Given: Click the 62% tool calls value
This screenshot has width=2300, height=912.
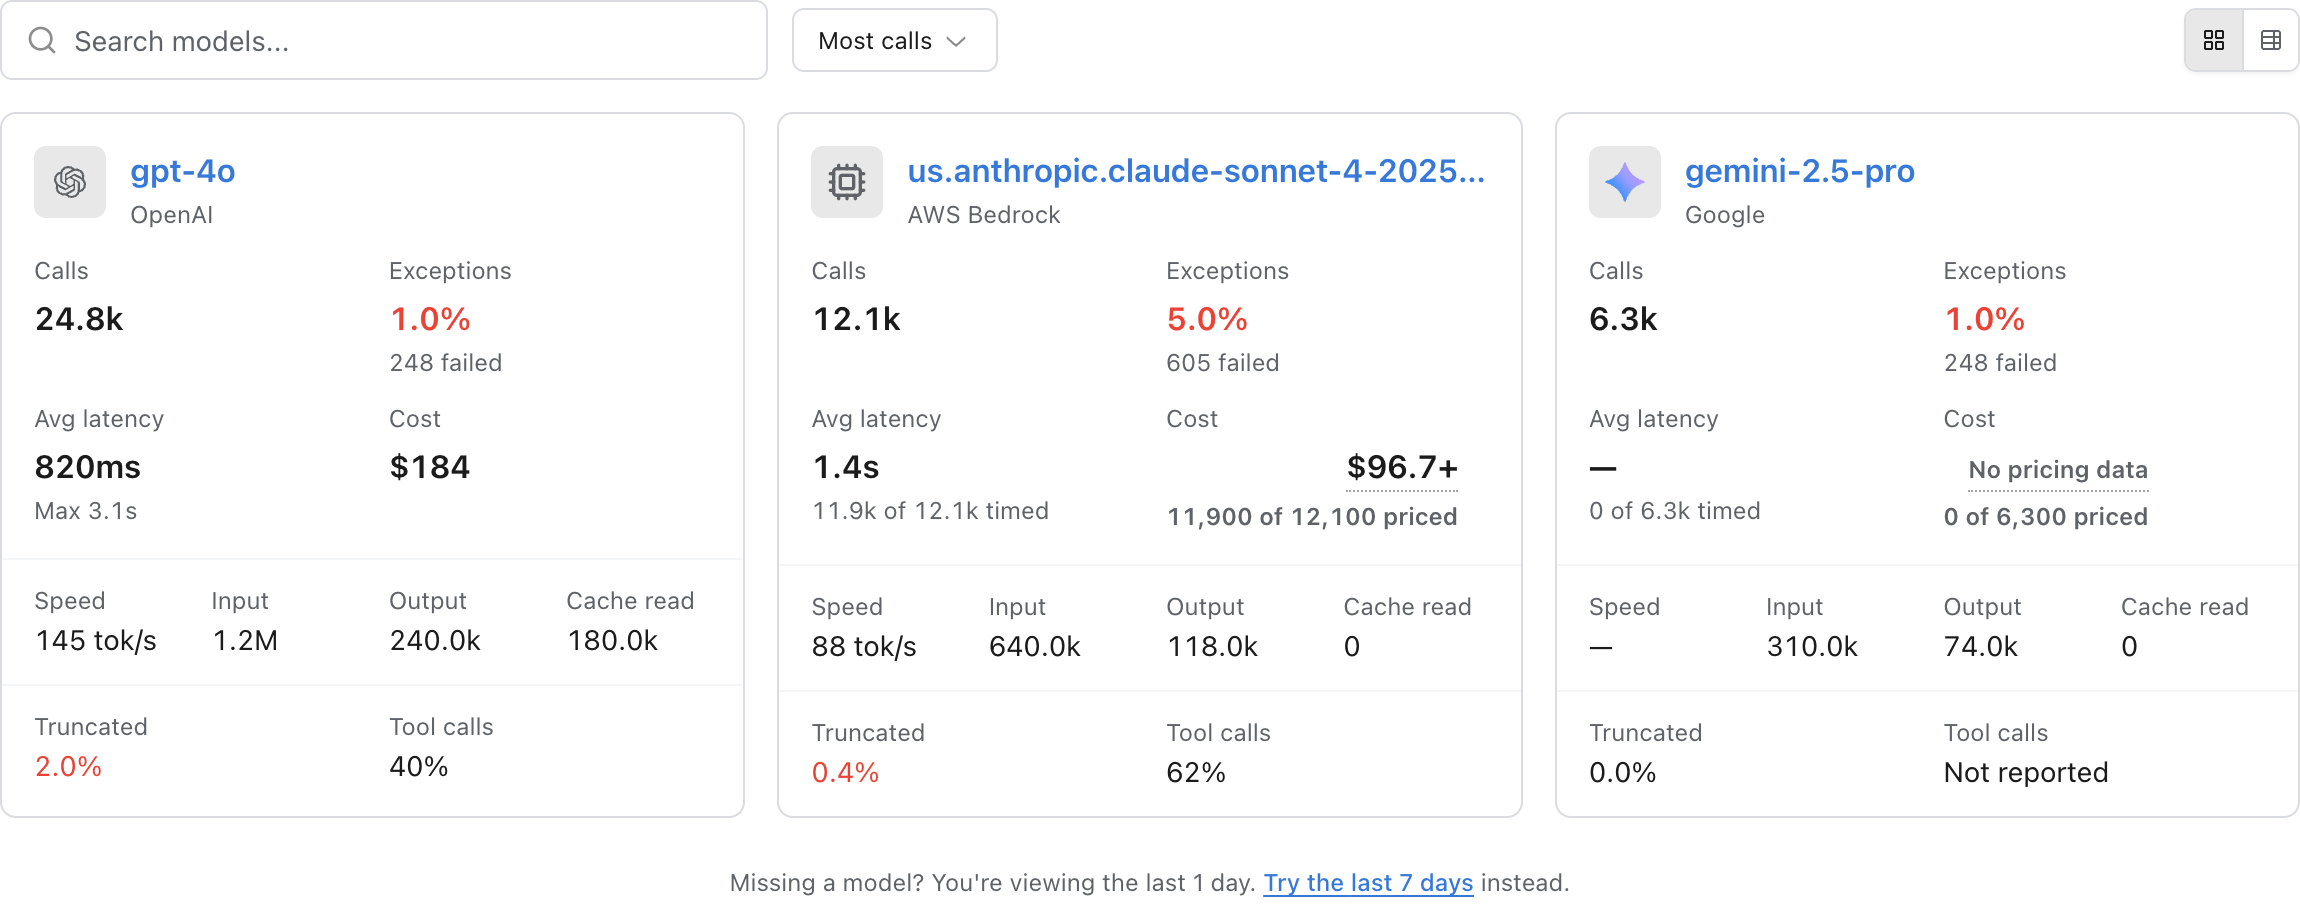Looking at the screenshot, I should [1196, 773].
